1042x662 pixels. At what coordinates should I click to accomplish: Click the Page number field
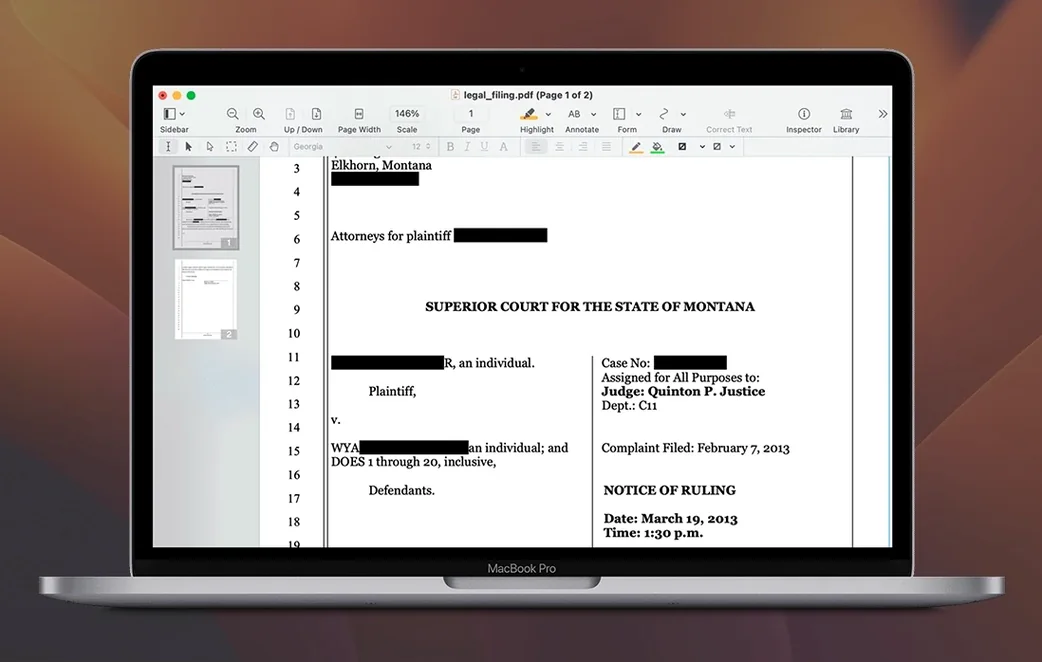tap(470, 114)
